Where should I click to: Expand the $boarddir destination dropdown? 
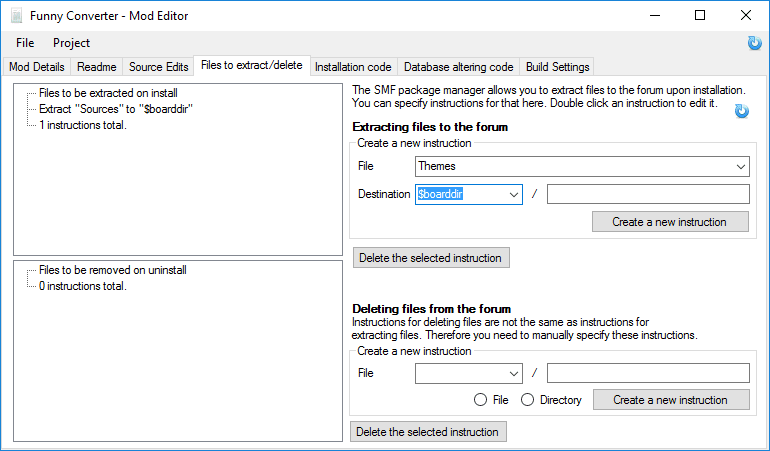(x=513, y=194)
